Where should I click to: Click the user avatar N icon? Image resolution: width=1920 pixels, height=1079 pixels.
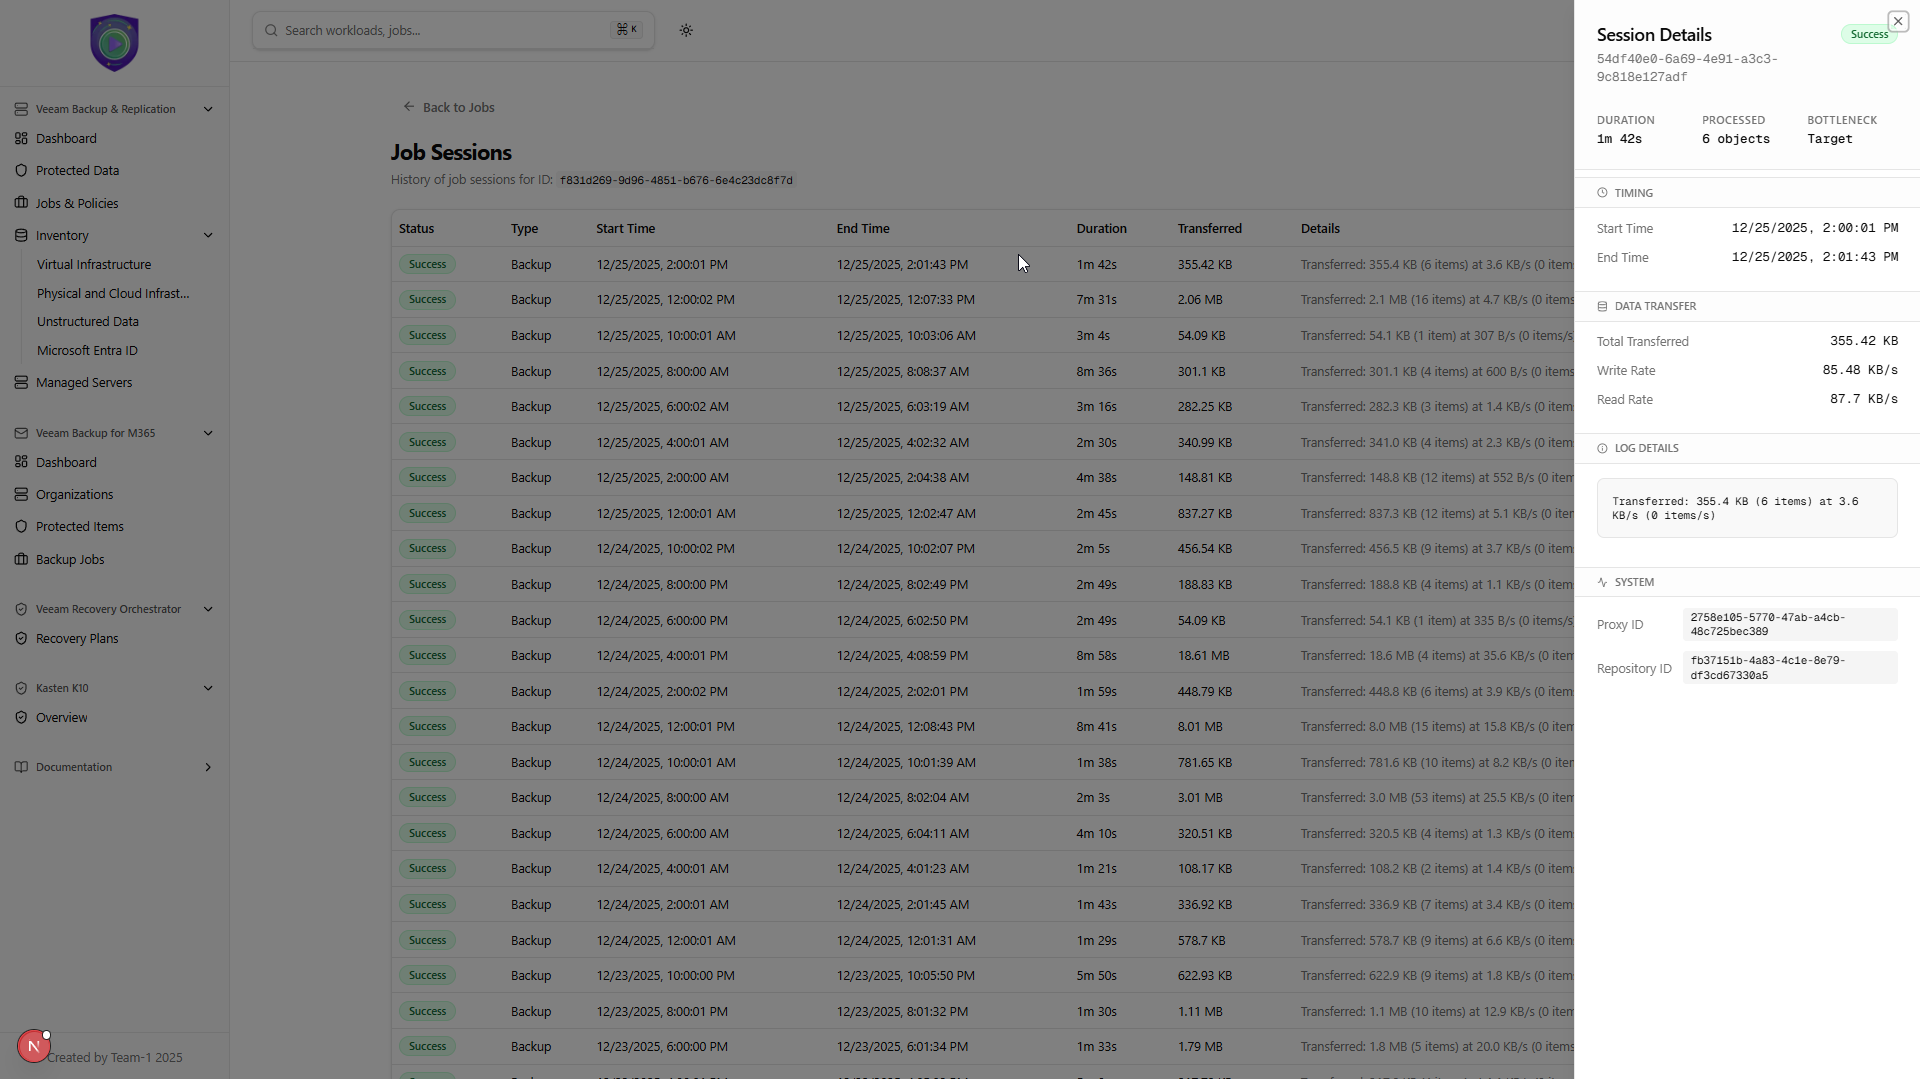33,1046
